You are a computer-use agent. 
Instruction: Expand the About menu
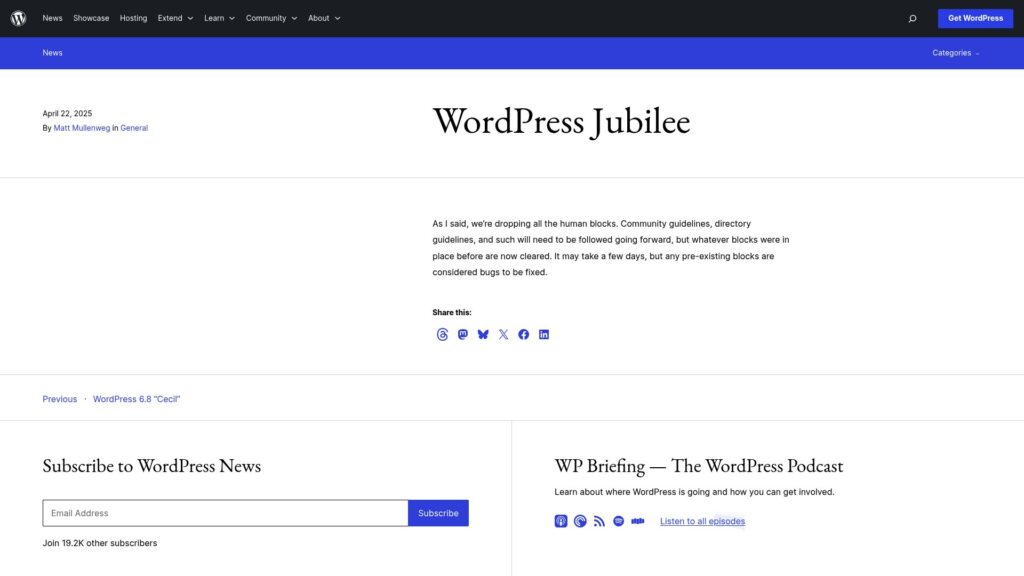pyautogui.click(x=324, y=18)
